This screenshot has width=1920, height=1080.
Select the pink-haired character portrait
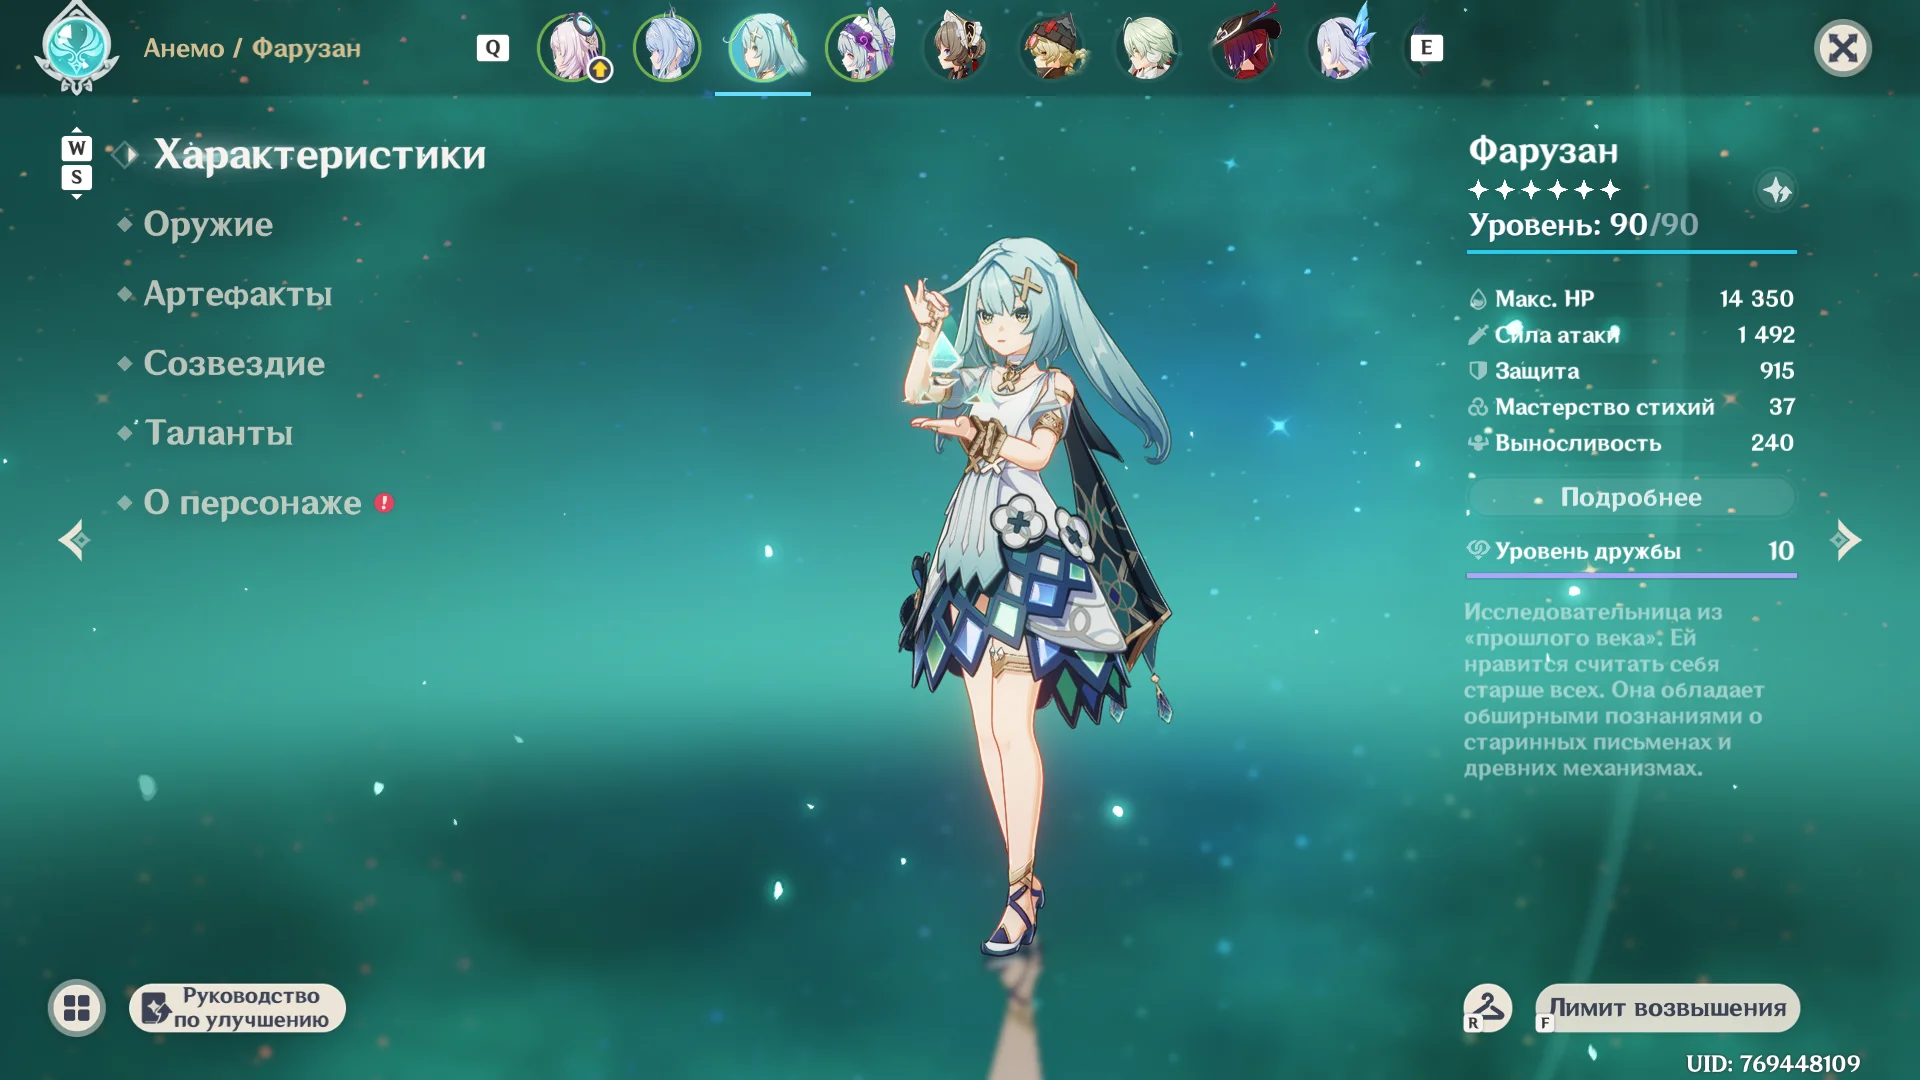pos(571,47)
